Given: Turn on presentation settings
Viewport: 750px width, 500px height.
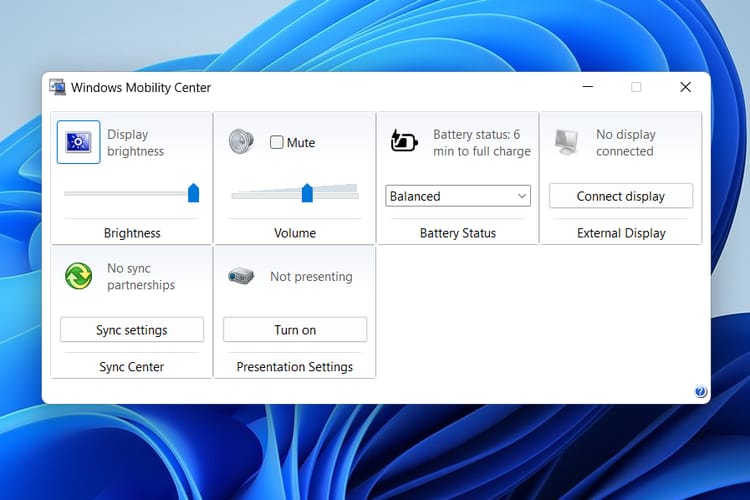Looking at the screenshot, I should click(295, 330).
